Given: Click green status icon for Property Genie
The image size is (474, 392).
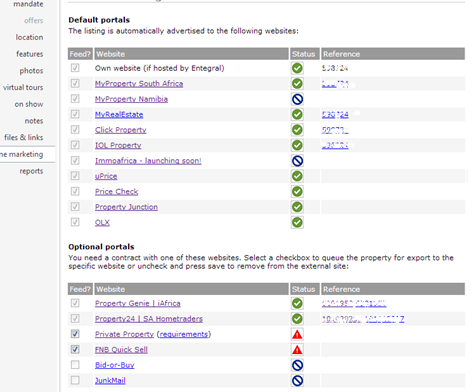Looking at the screenshot, I should pyautogui.click(x=297, y=303).
